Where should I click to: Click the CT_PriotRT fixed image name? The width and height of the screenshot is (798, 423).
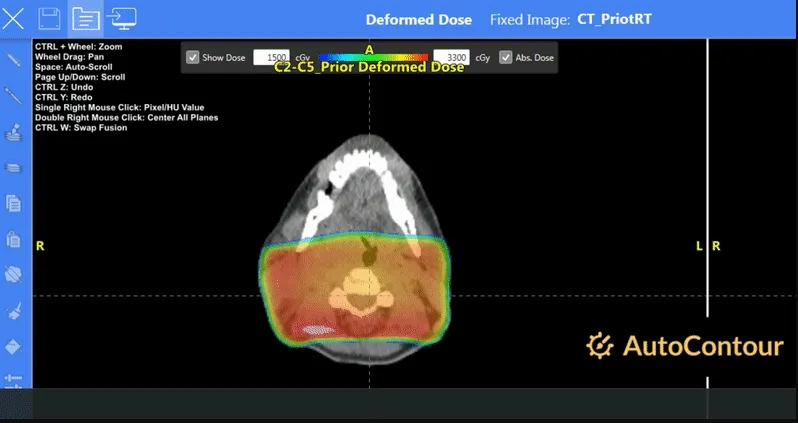[x=614, y=19]
